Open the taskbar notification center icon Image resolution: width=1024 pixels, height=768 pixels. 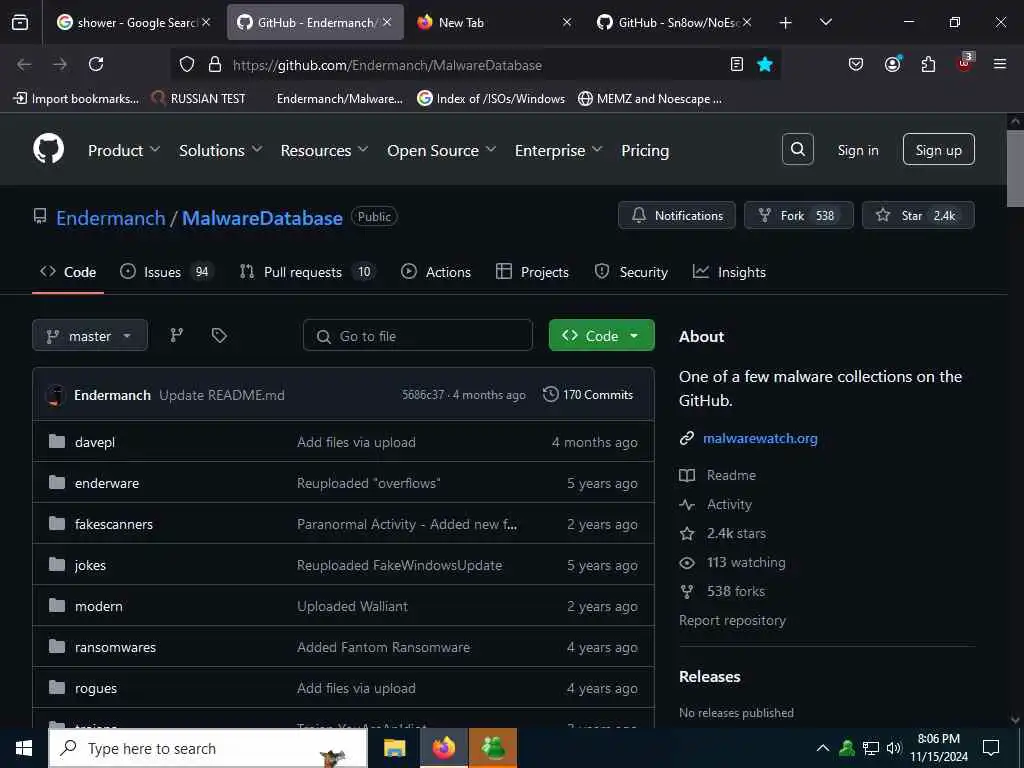[x=991, y=748]
